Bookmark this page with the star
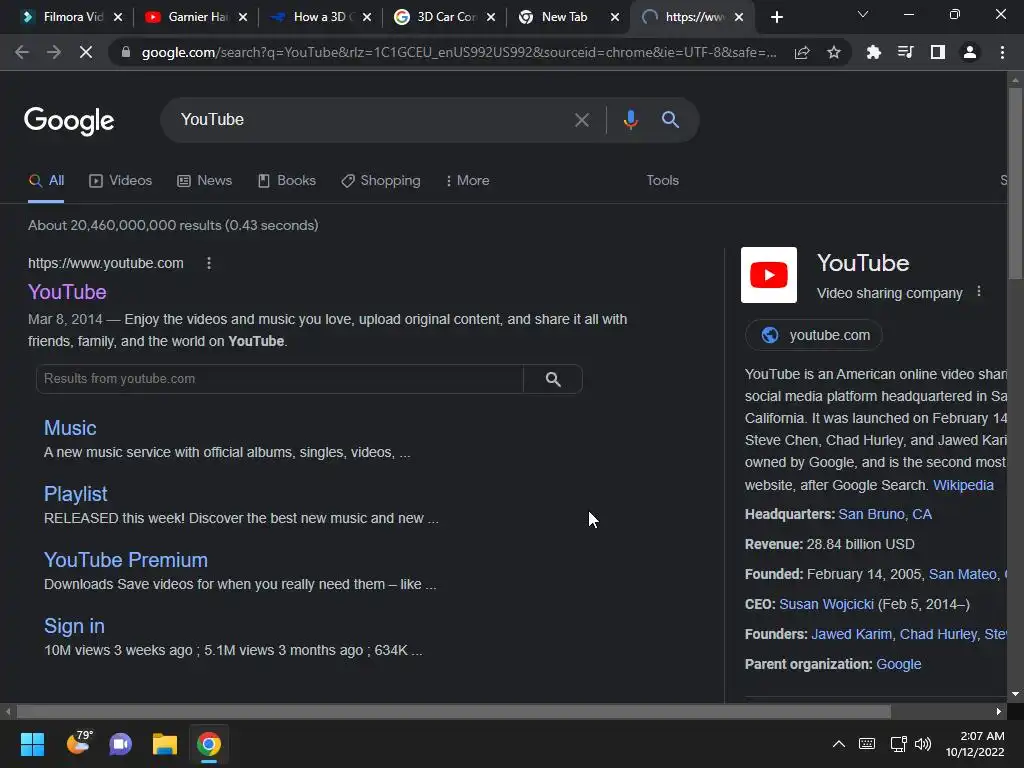The height and width of the screenshot is (768, 1024). pyautogui.click(x=834, y=52)
